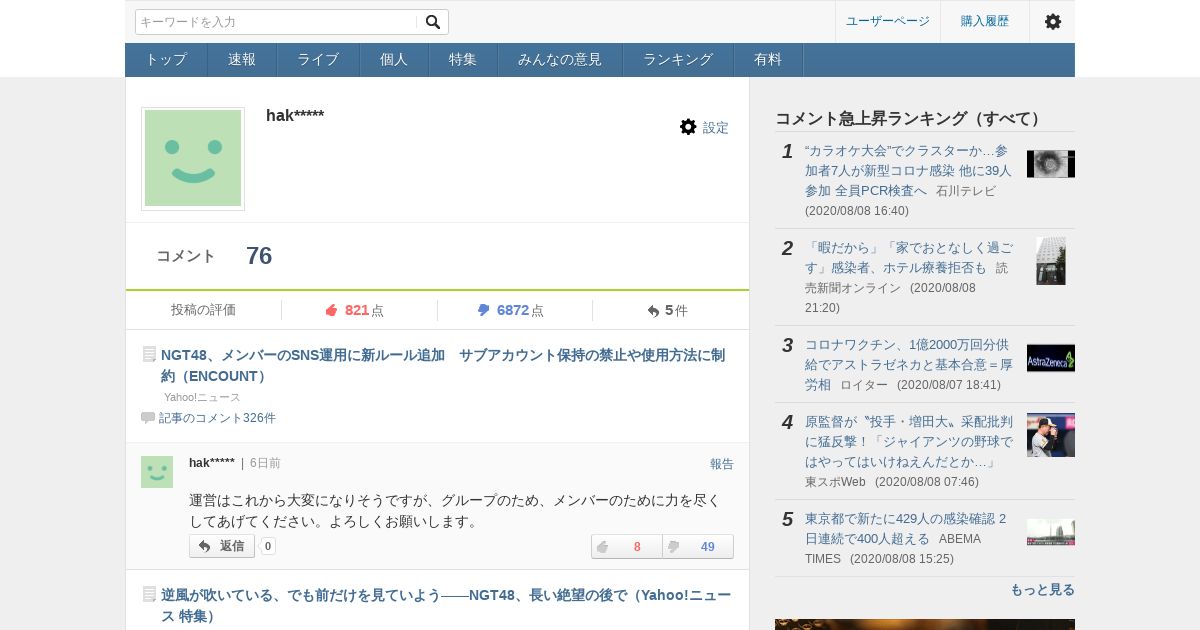
Task: Open the トップ tab
Action: point(166,60)
